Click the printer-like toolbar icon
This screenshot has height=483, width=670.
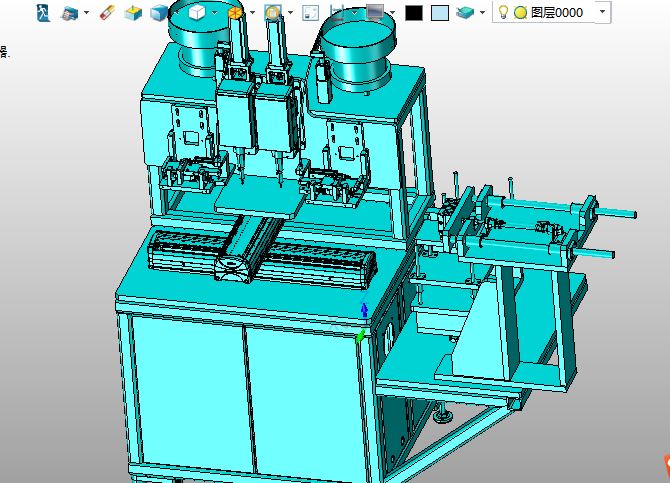(70, 13)
